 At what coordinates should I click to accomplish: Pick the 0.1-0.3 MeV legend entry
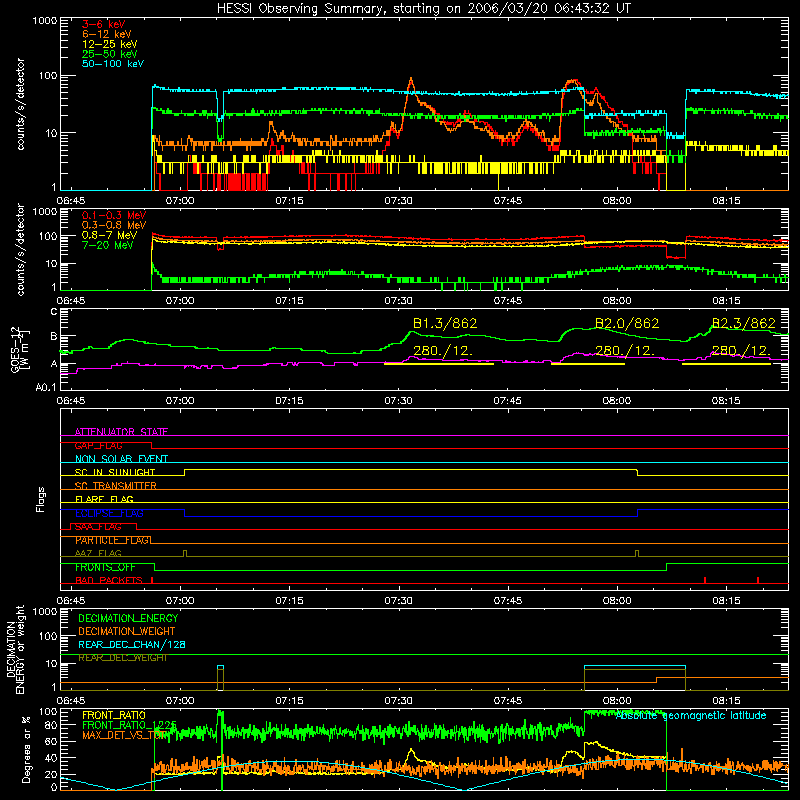[x=114, y=215]
